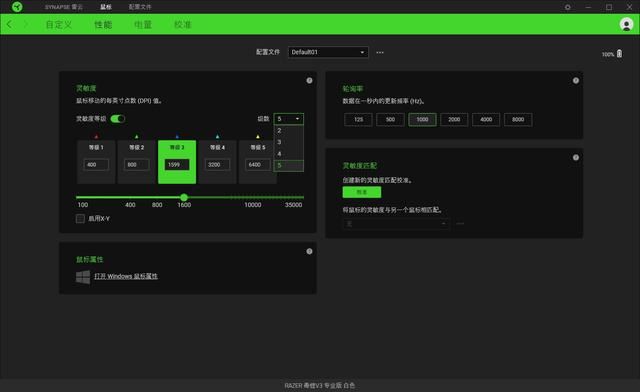Viewport: 640px width, 392px height.
Task: Select the 等级 4 stage card
Action: click(218, 162)
